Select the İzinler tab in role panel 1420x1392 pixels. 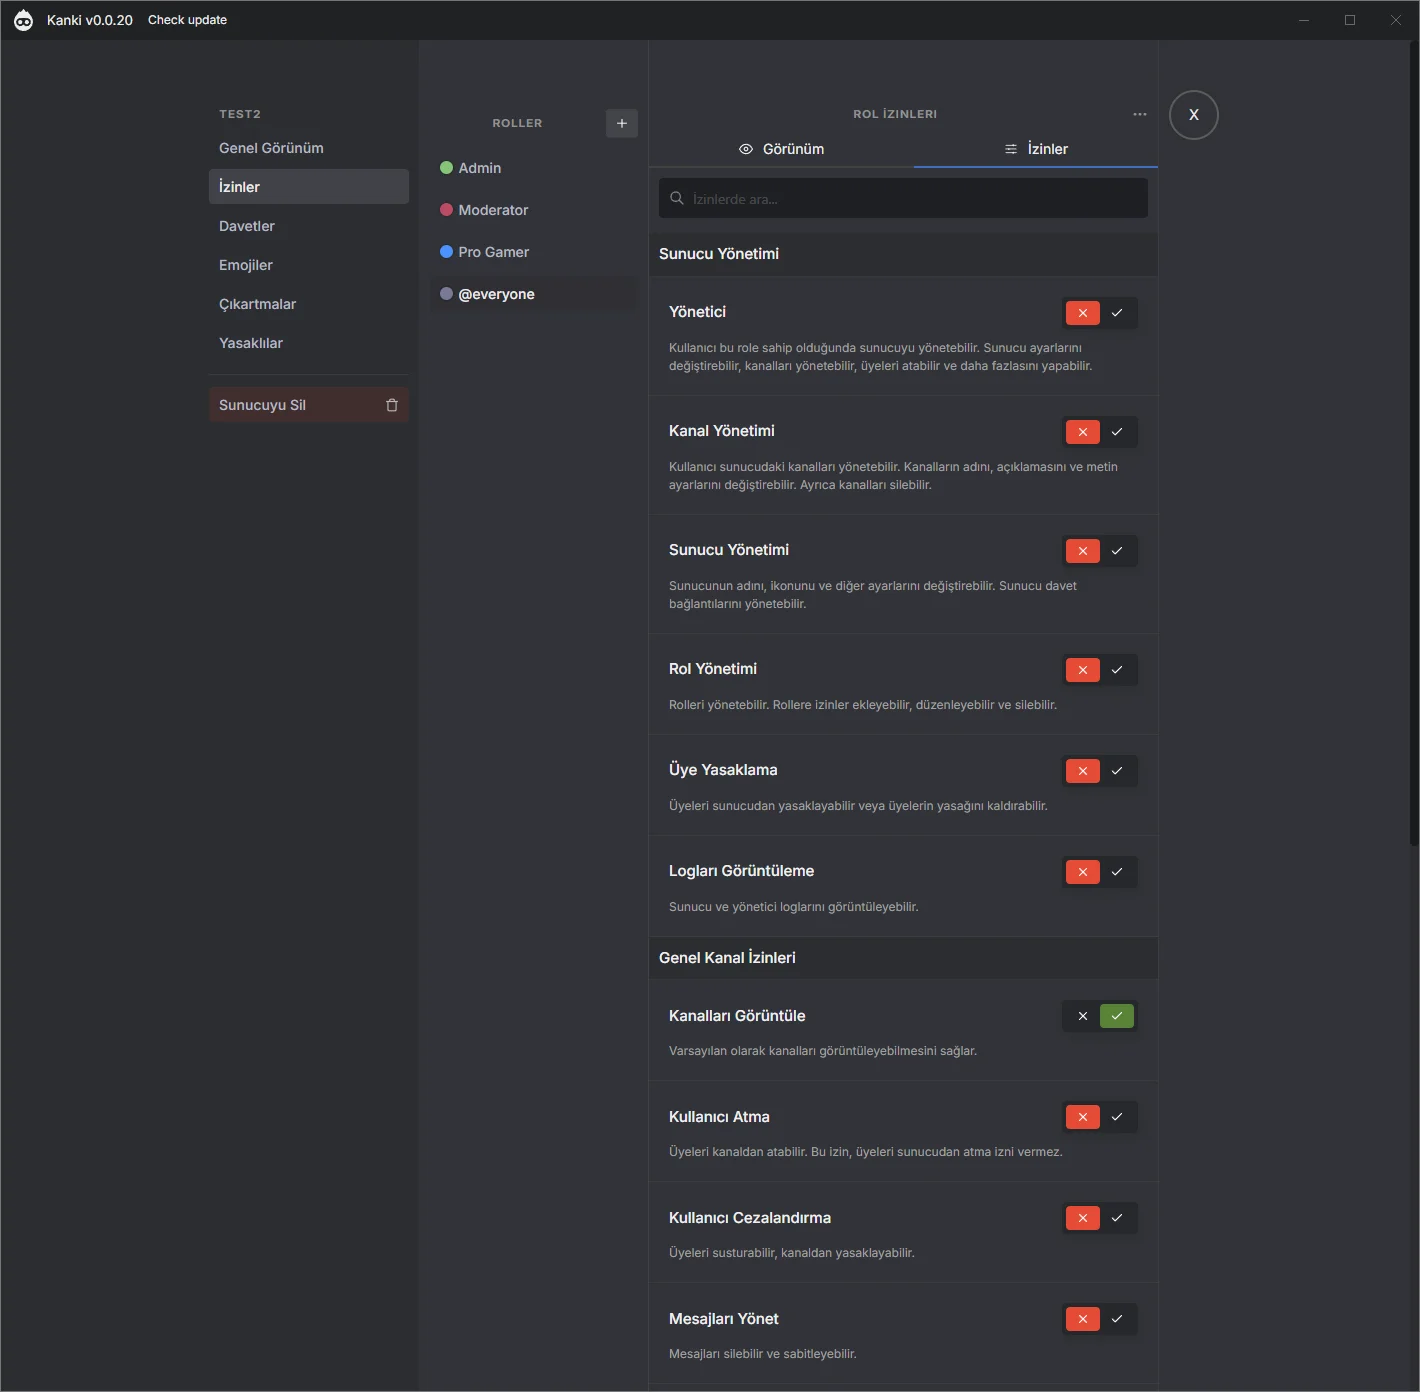tap(1036, 149)
